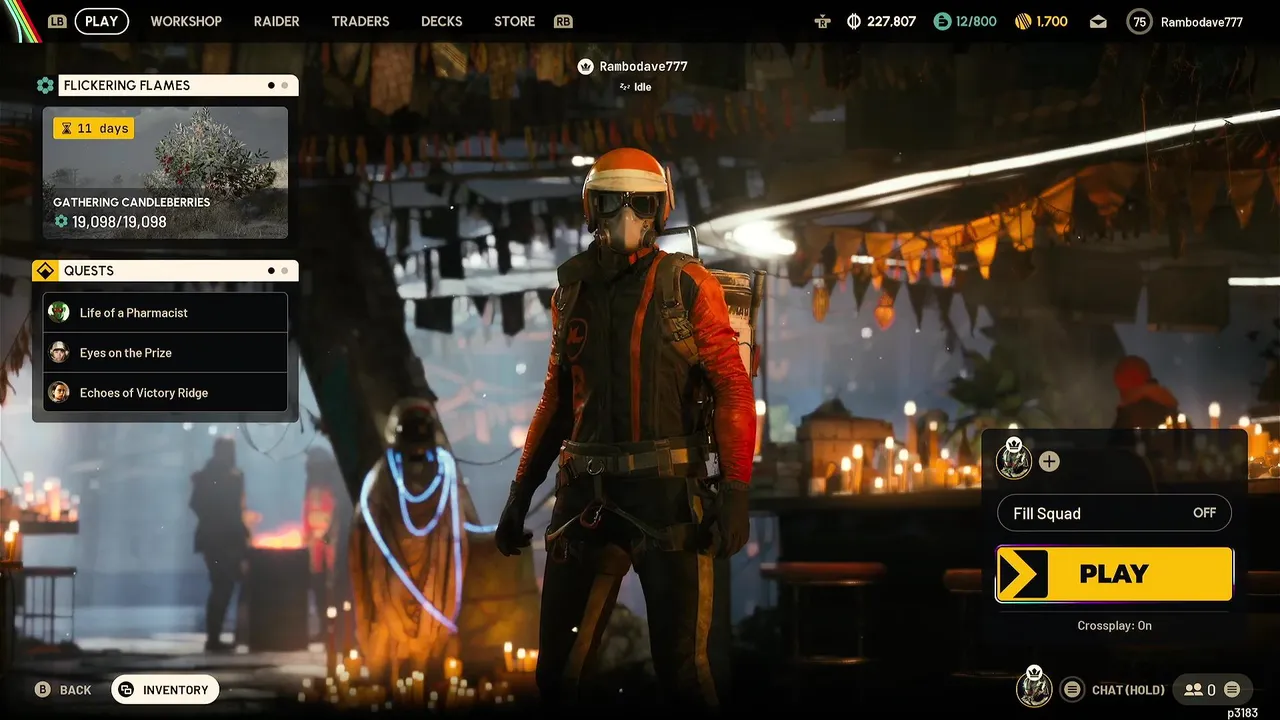The height and width of the screenshot is (720, 1280).
Task: Click the Idle status text
Action: [x=643, y=87]
